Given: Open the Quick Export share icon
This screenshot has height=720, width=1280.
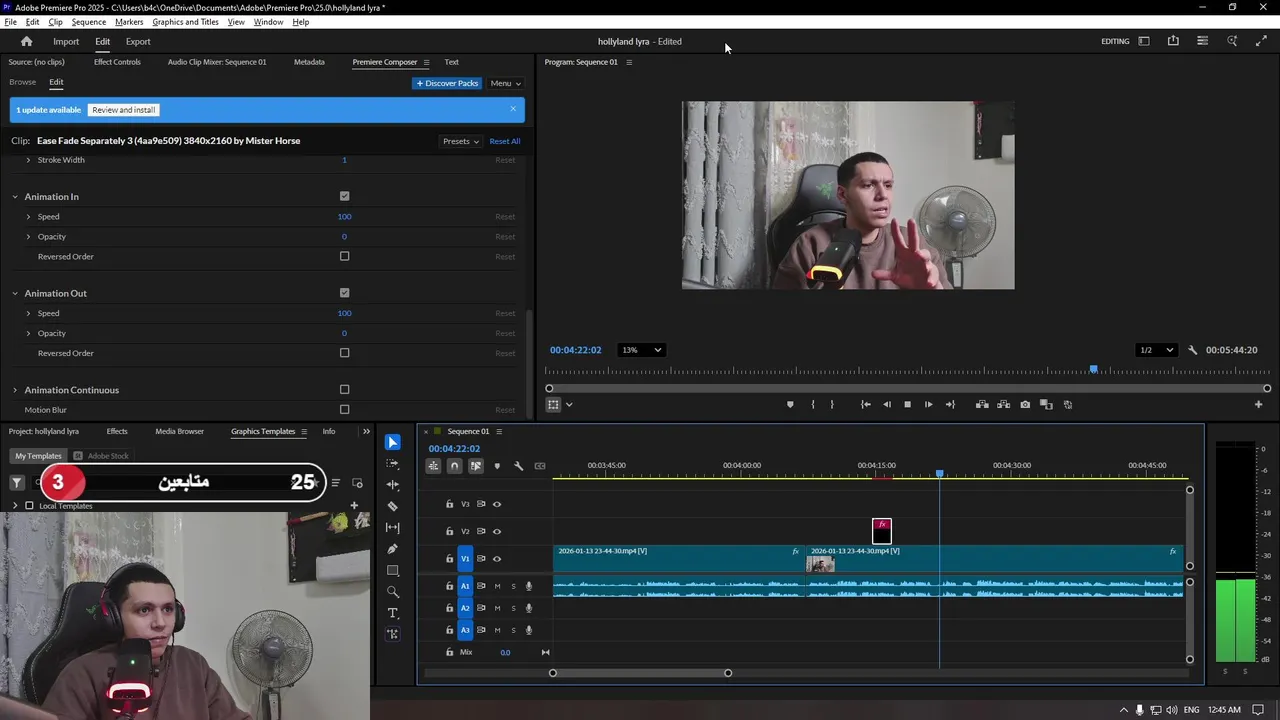Looking at the screenshot, I should click(1173, 41).
